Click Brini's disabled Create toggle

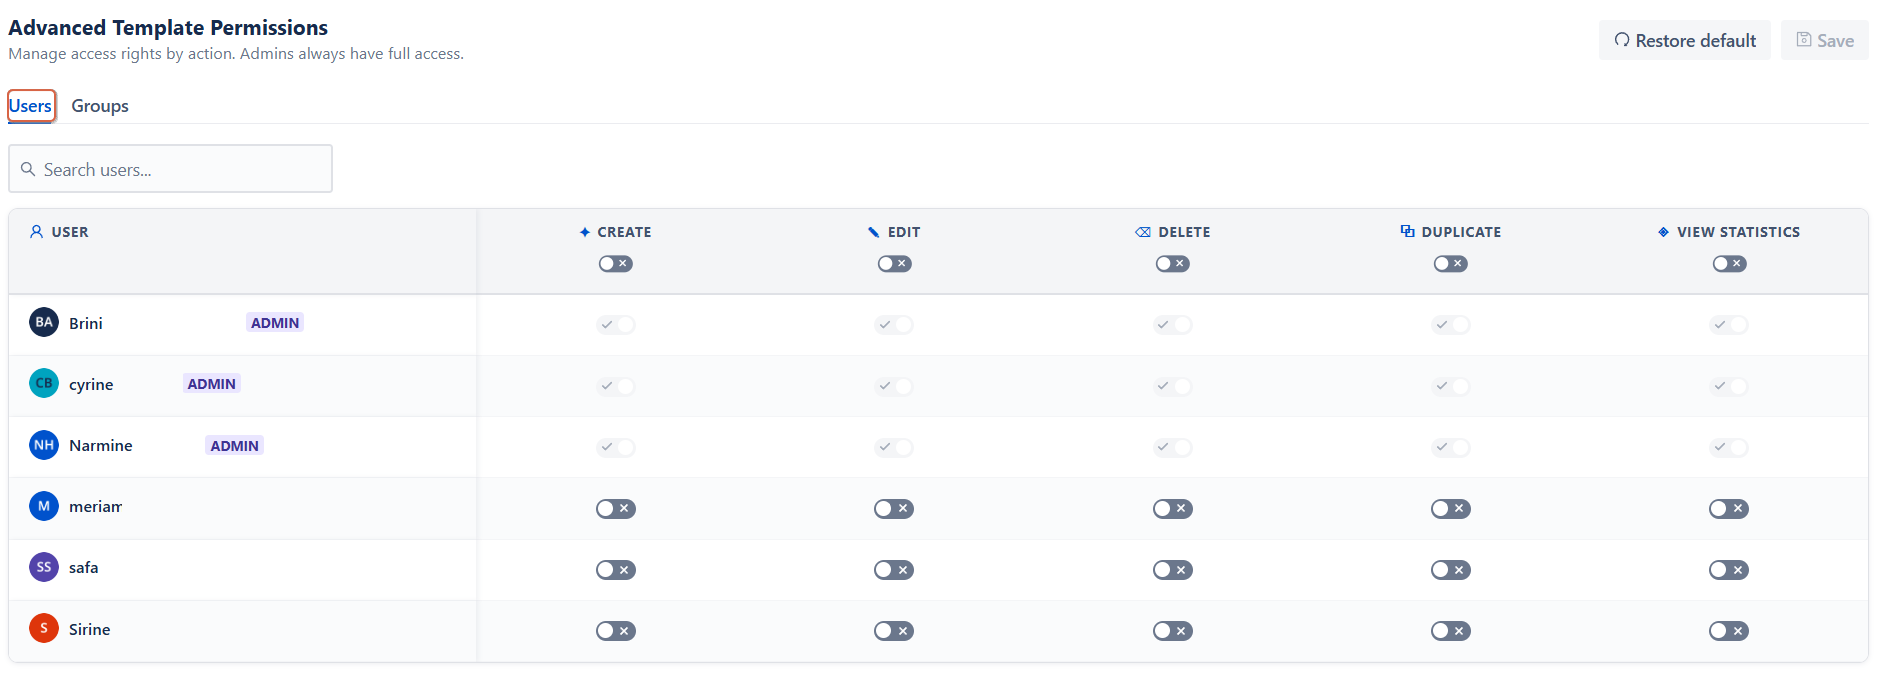[x=616, y=325]
